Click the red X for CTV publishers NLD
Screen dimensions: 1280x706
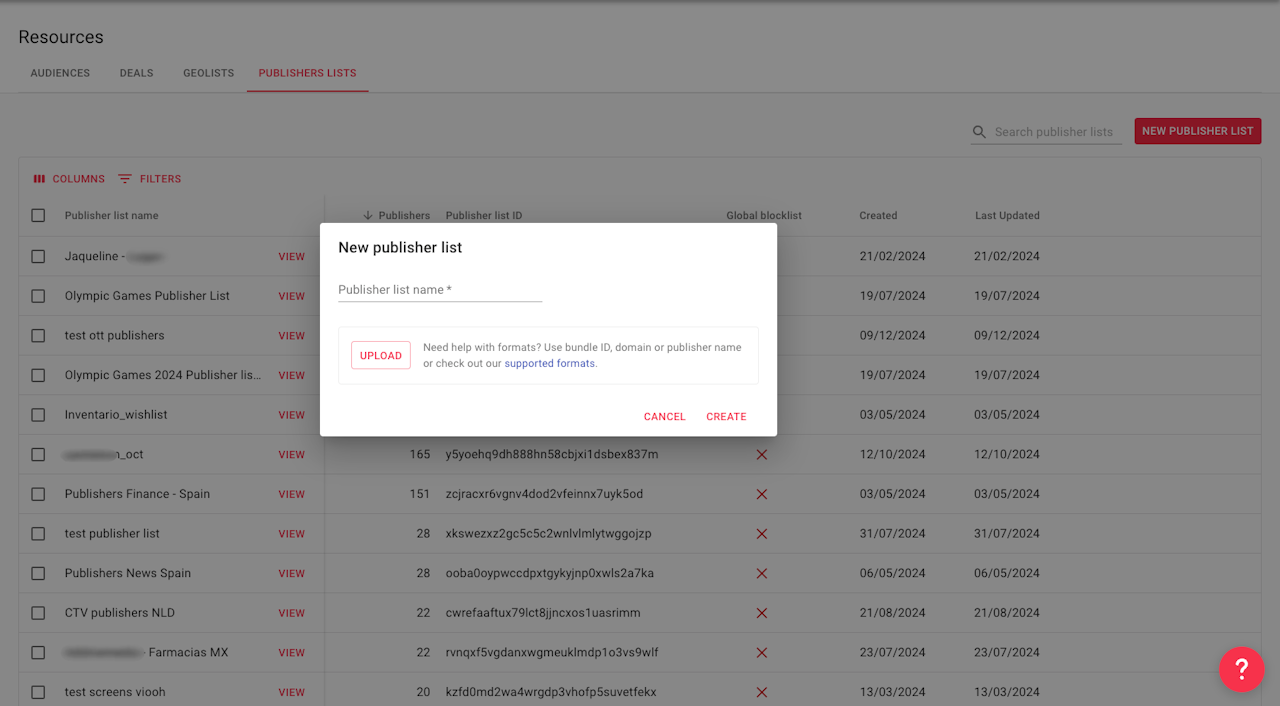coord(761,613)
